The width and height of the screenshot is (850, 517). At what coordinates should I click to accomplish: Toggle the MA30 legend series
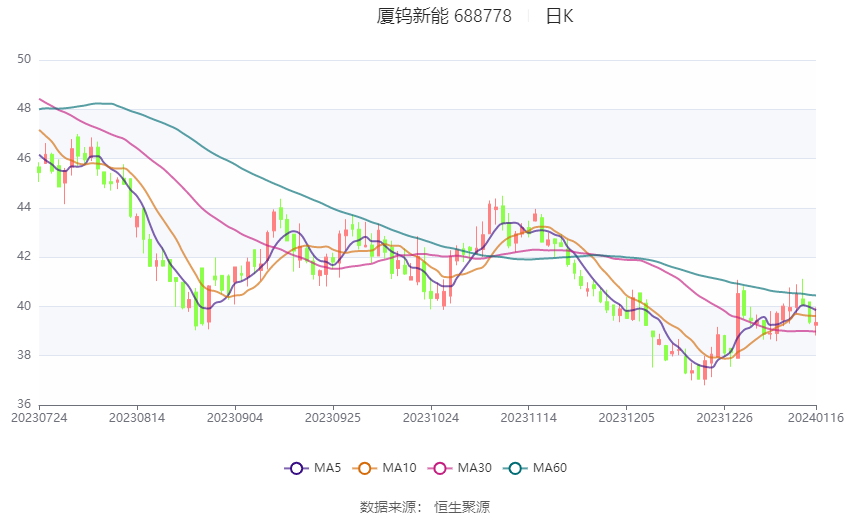pos(460,468)
